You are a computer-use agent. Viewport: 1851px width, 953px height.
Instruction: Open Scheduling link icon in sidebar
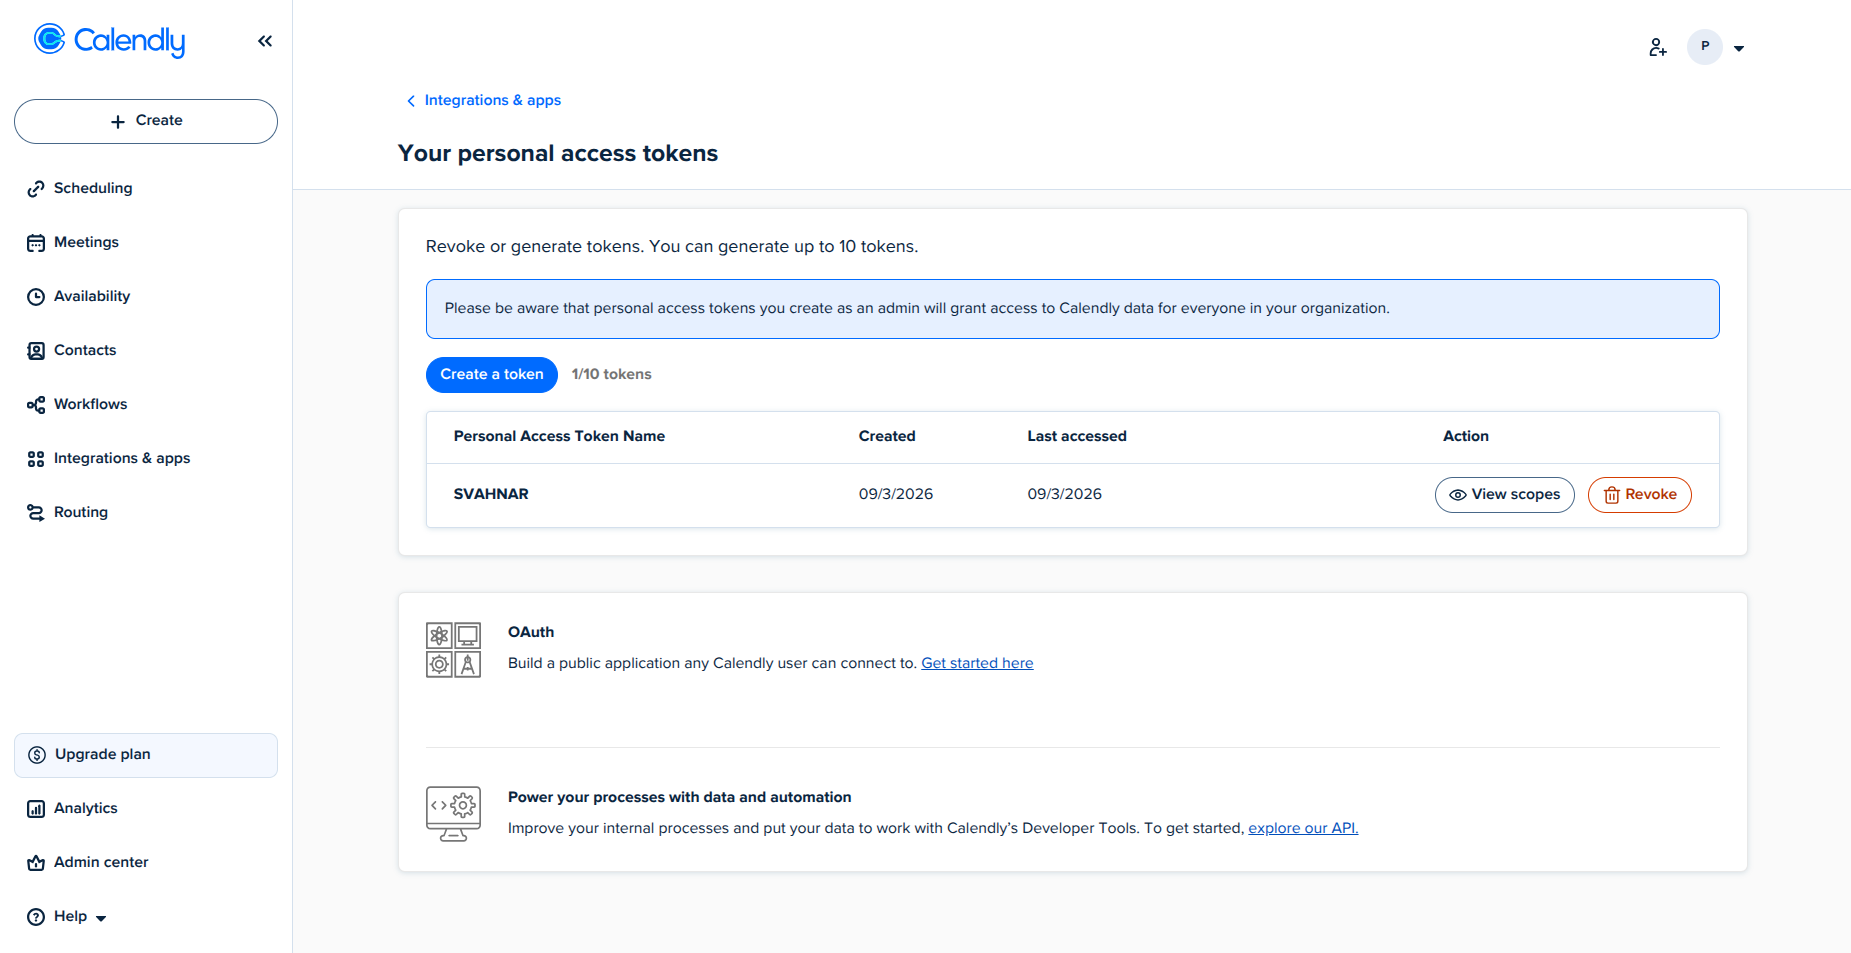point(36,188)
